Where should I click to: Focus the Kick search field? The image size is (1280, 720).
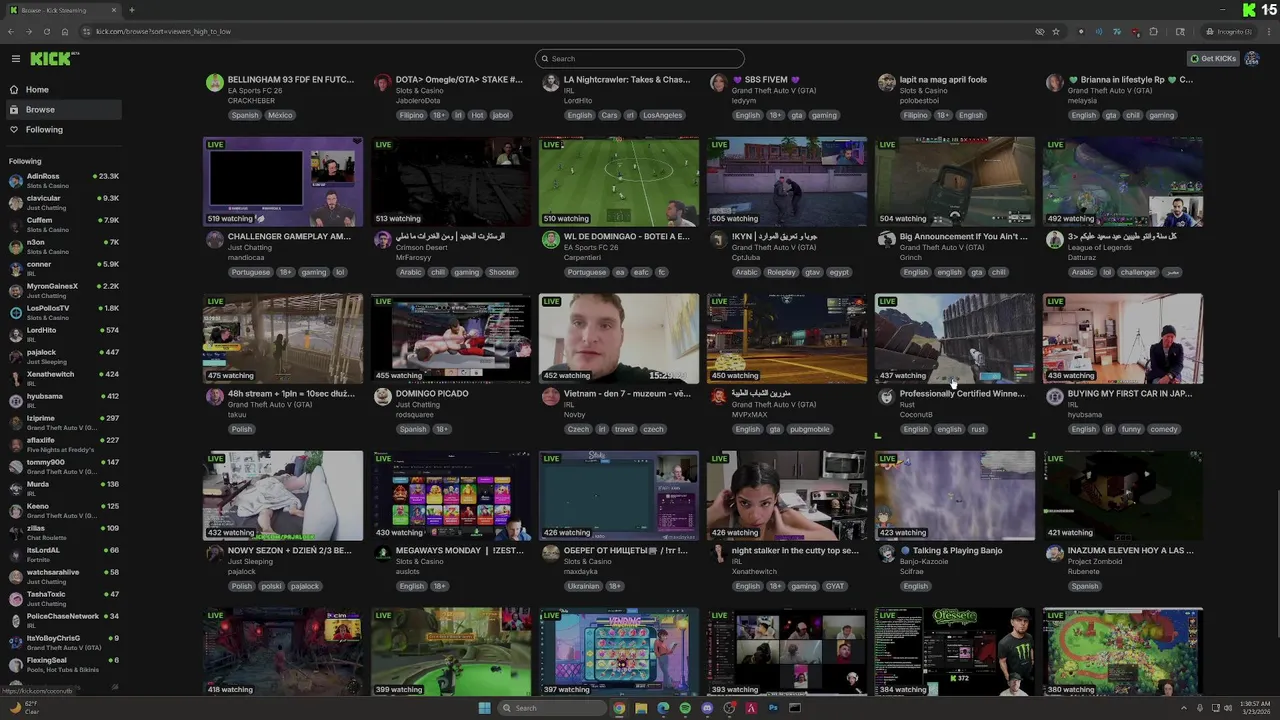[640, 59]
